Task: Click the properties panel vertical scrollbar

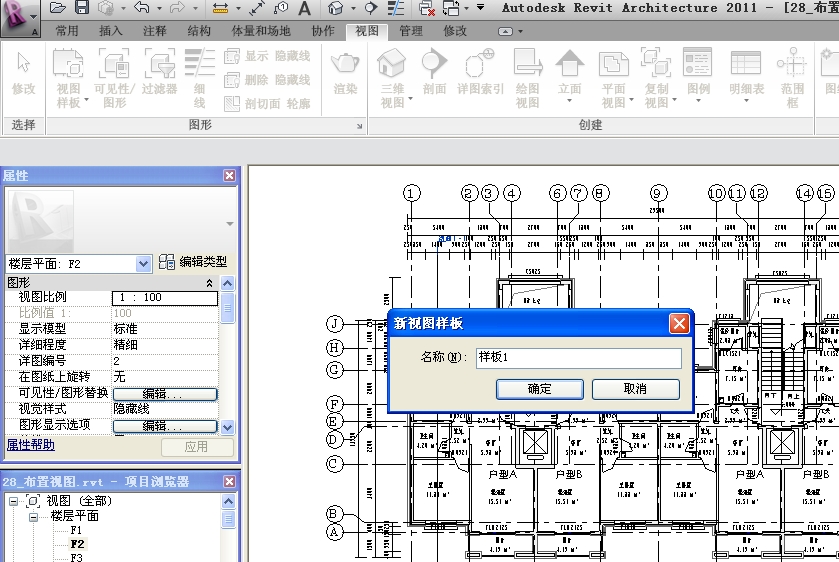Action: [x=227, y=360]
